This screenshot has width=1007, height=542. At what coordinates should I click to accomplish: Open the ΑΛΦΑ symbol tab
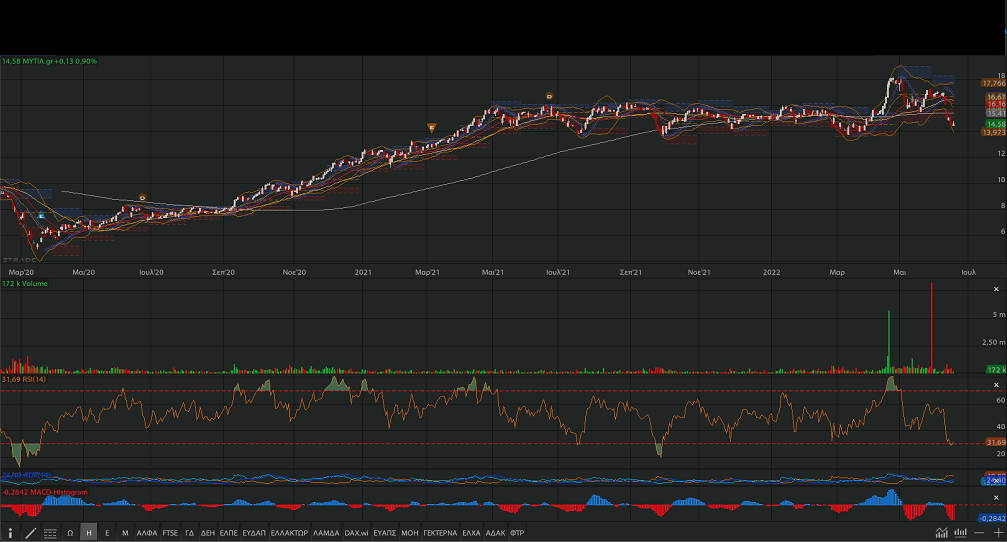point(147,533)
